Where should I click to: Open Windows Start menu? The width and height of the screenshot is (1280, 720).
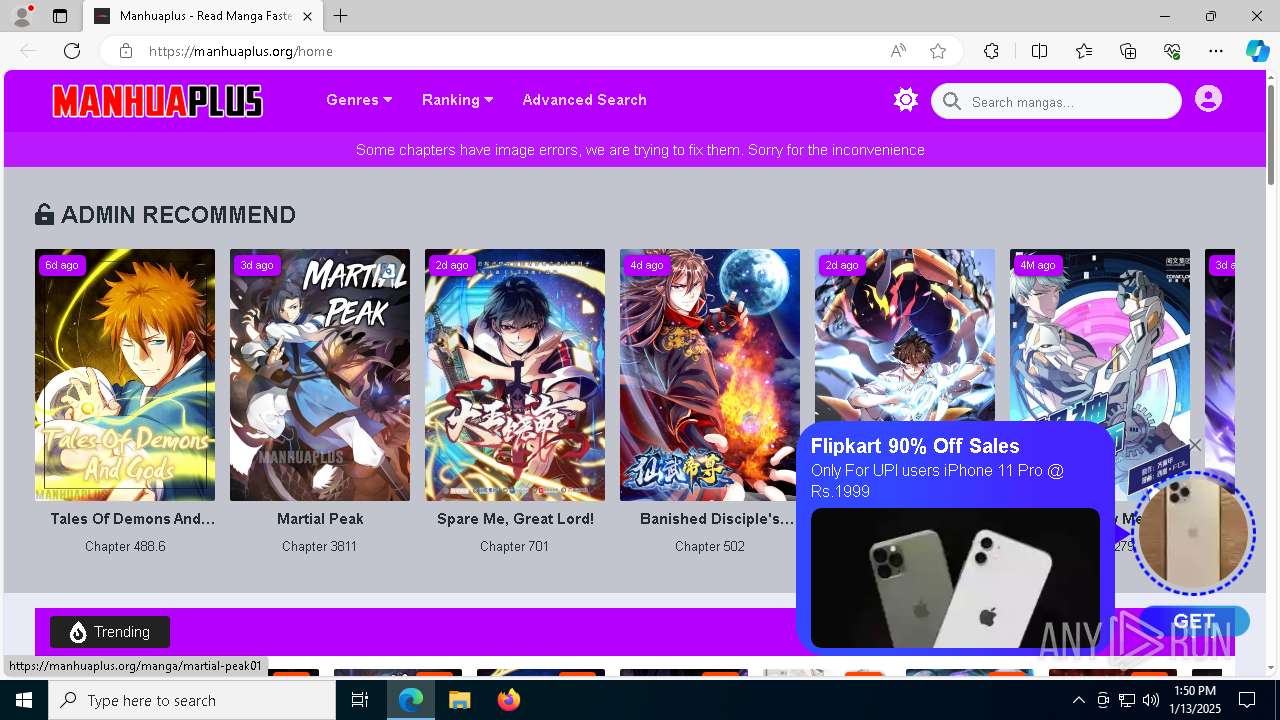[x=24, y=700]
